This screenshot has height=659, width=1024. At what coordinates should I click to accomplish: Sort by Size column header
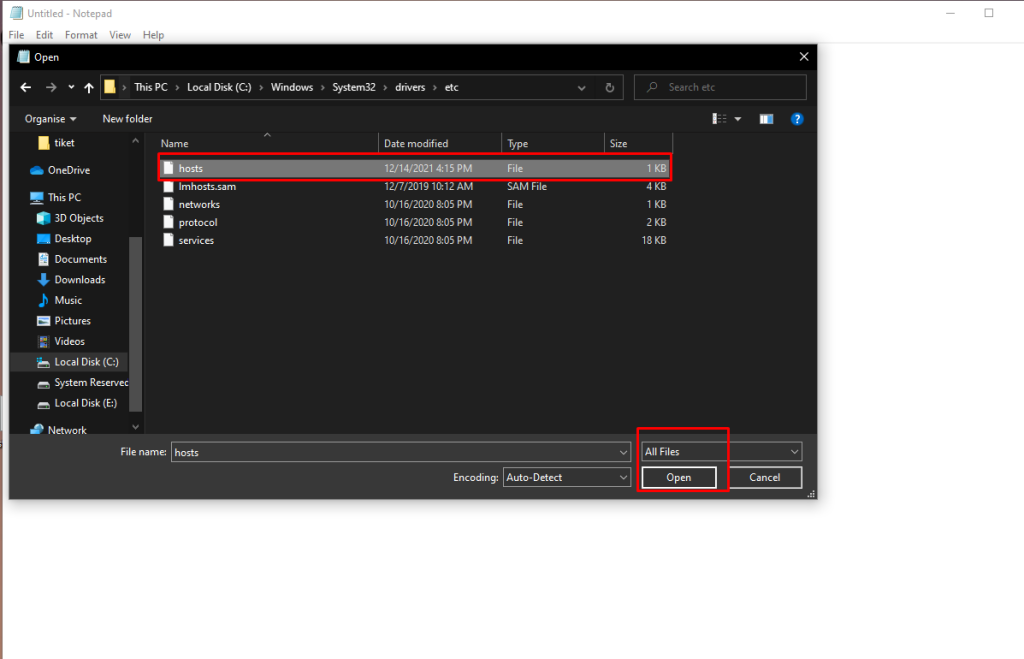coord(638,144)
